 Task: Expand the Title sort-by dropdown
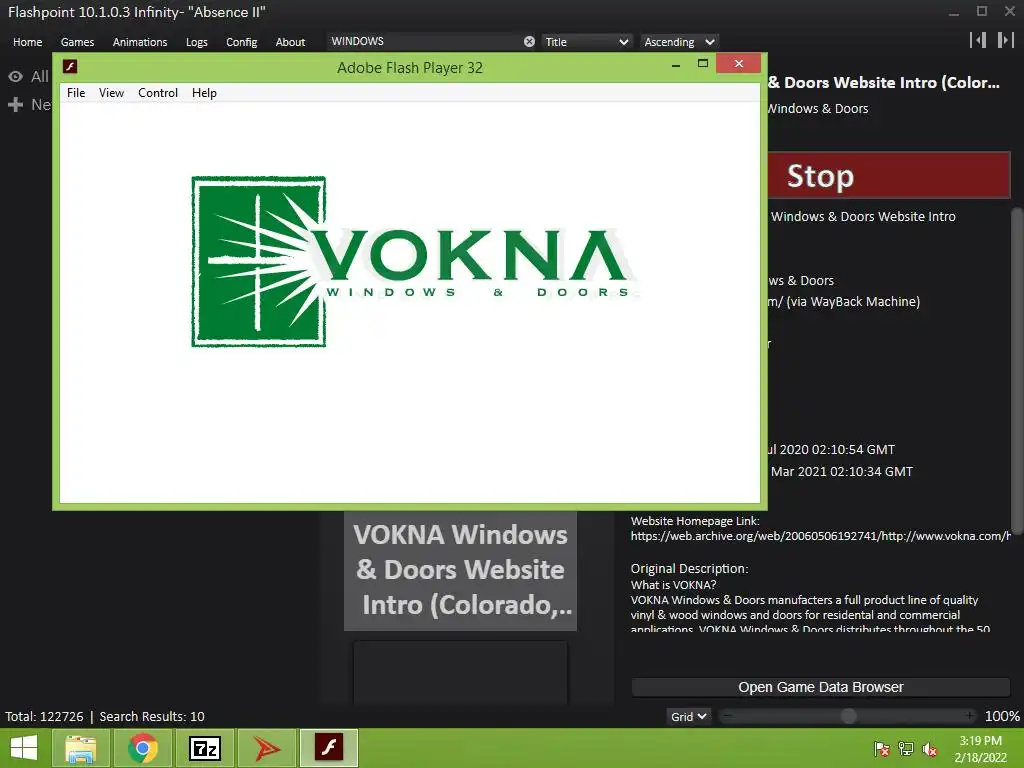pyautogui.click(x=586, y=42)
